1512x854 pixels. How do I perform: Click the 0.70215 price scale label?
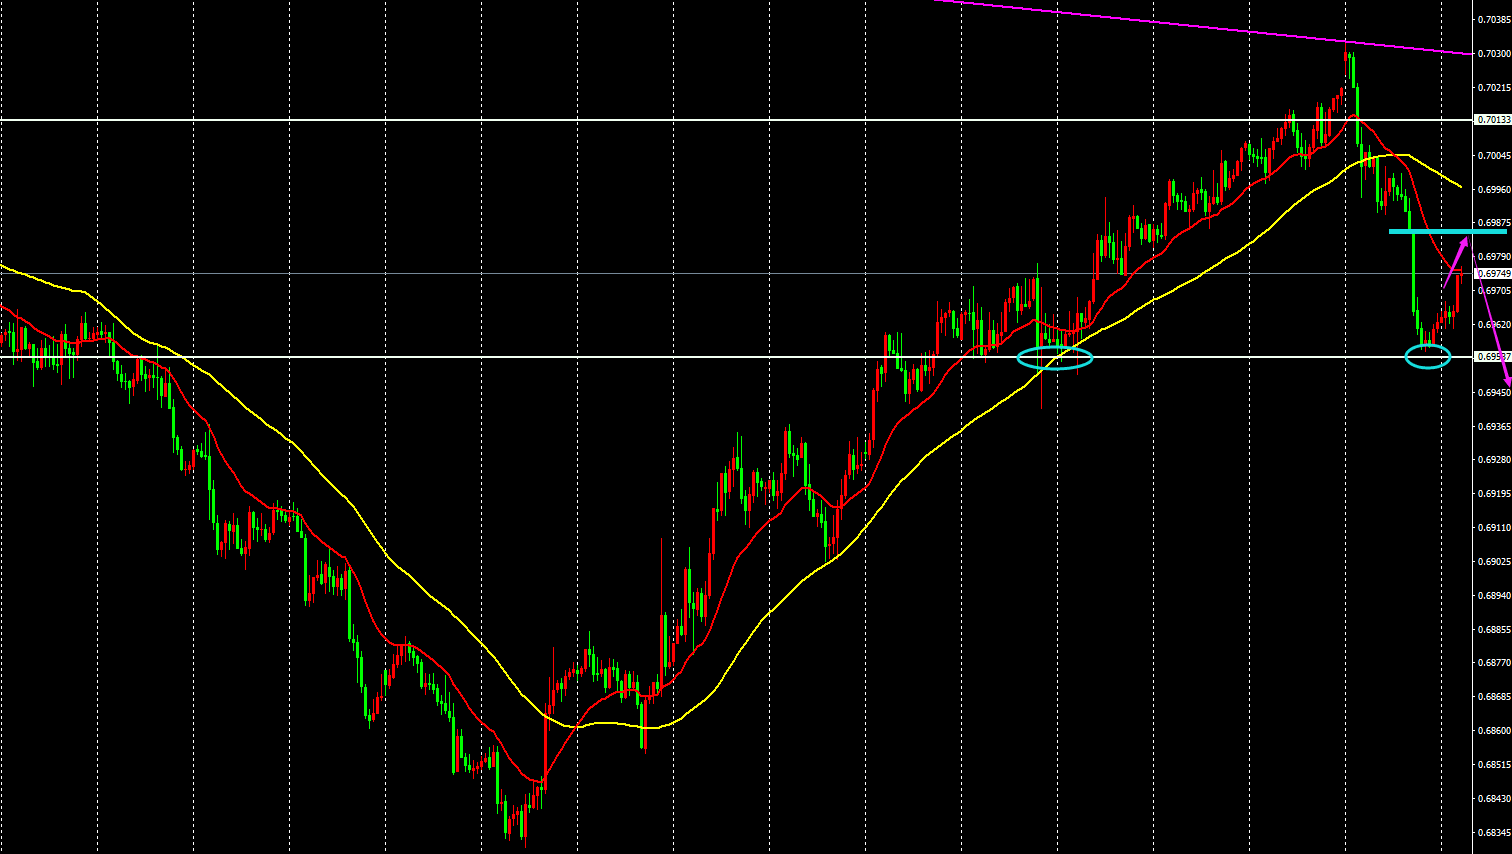tap(1493, 88)
